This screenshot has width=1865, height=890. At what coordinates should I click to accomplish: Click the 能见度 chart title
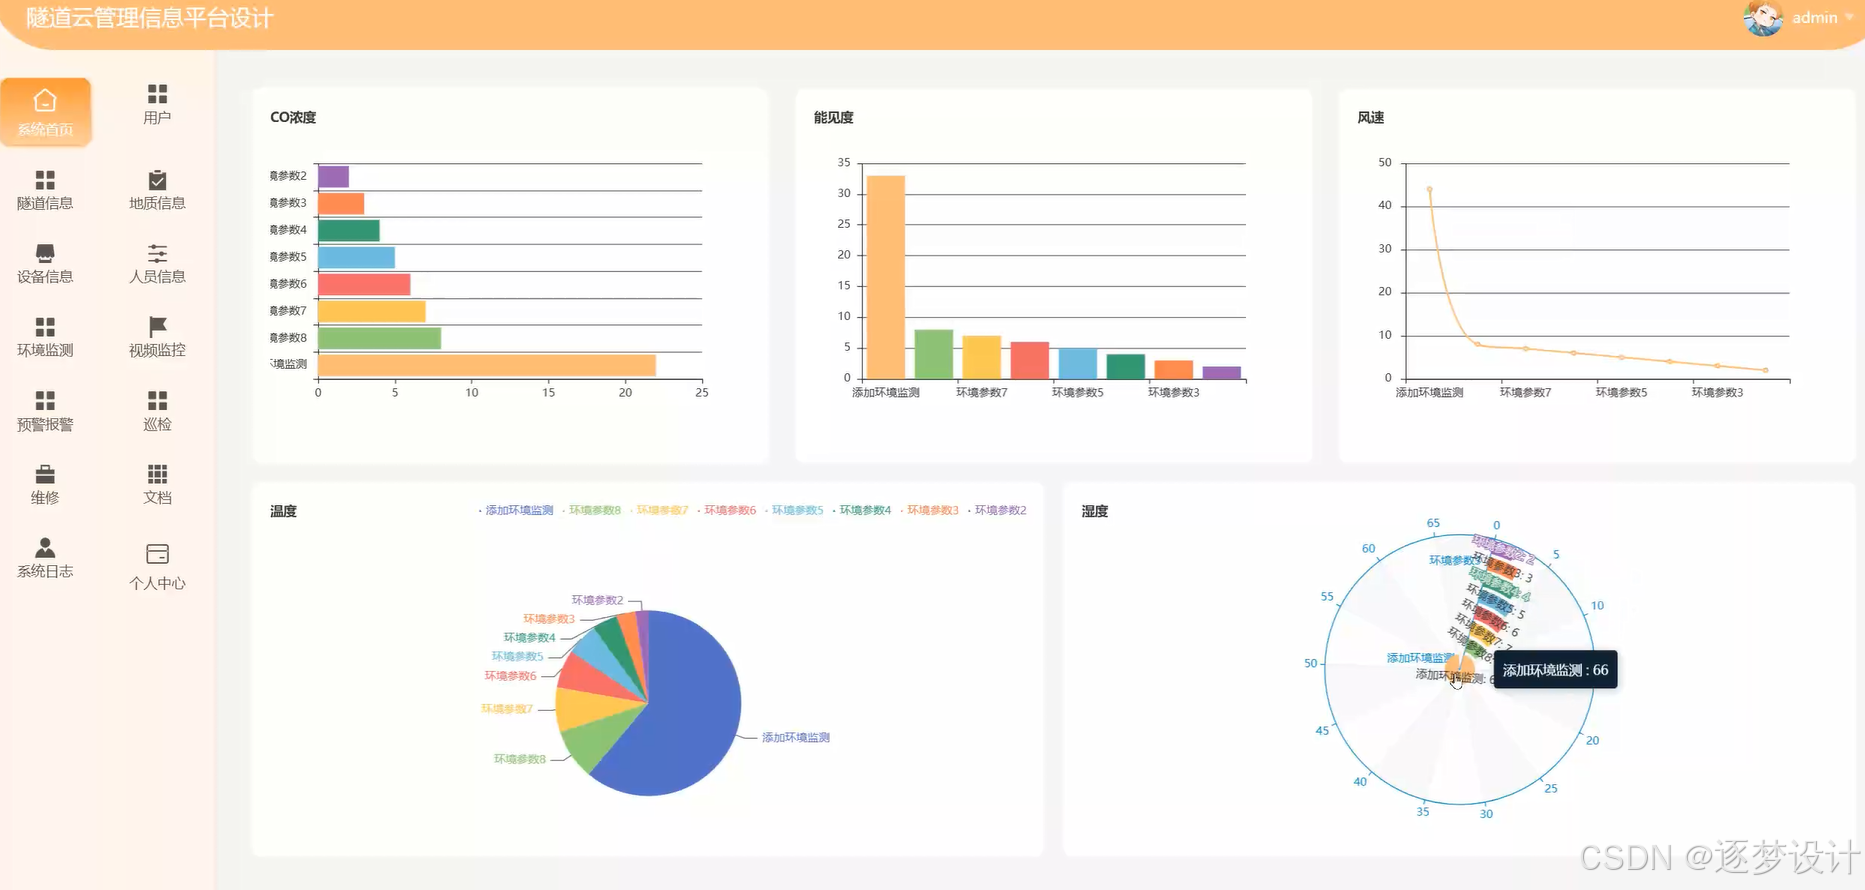click(x=833, y=117)
